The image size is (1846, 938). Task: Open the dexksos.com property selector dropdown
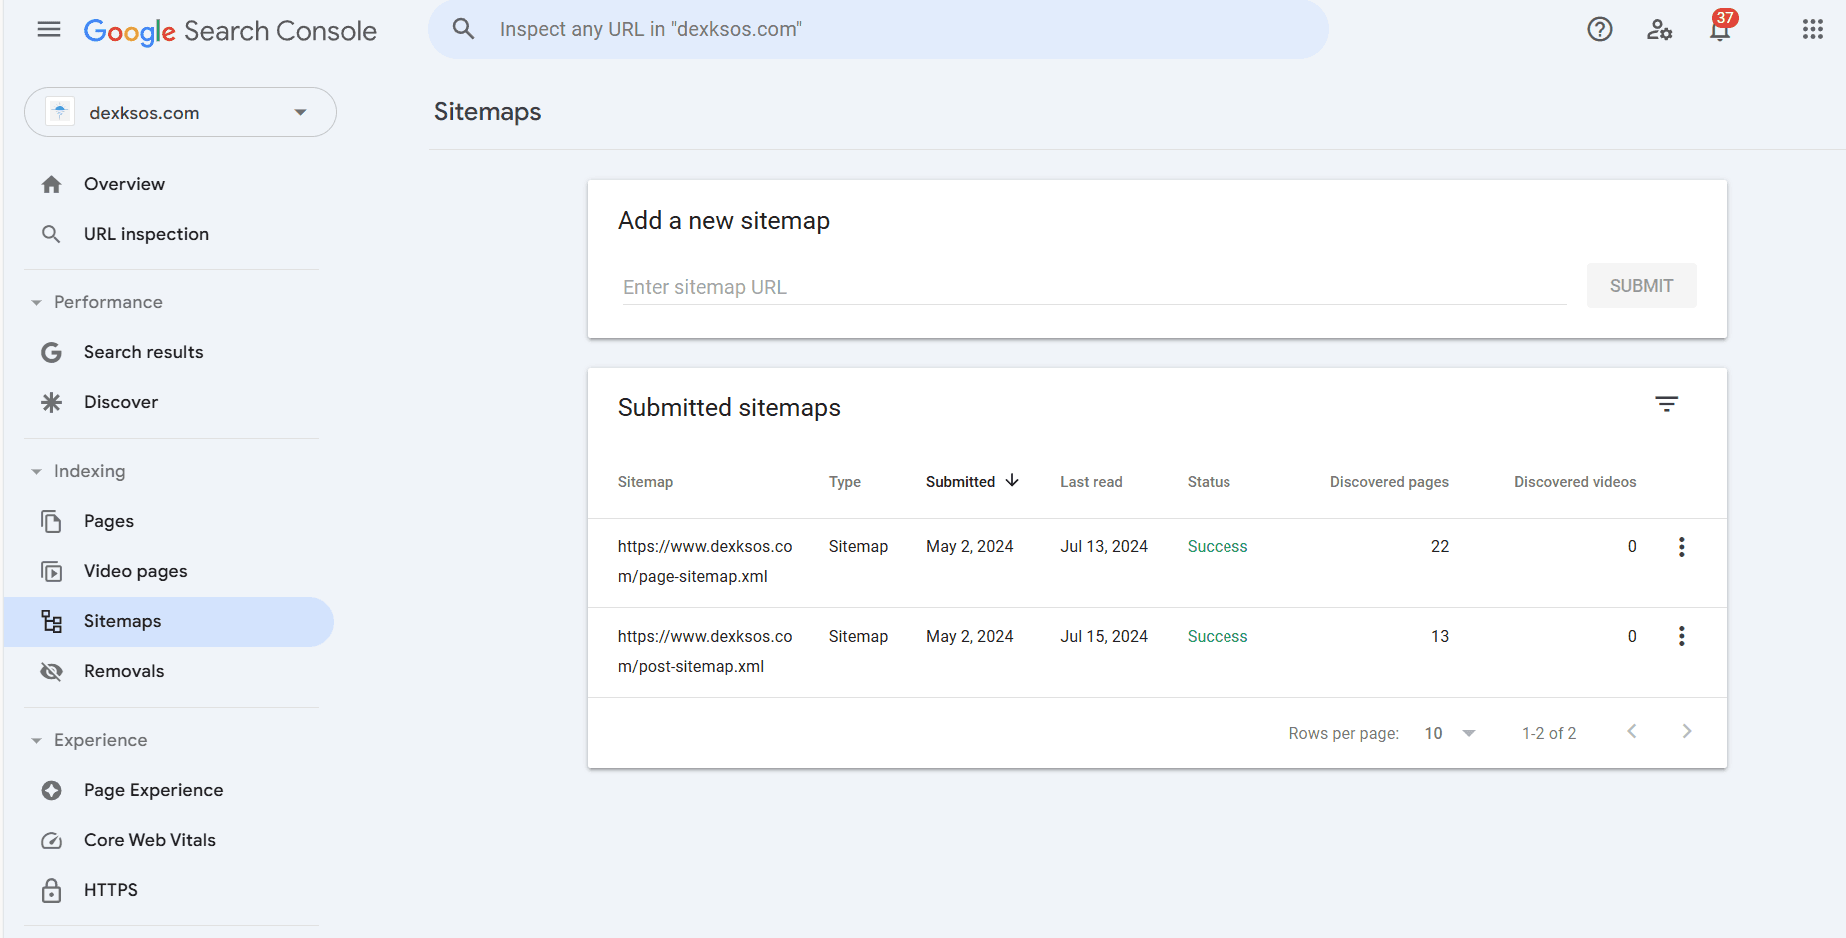181,112
